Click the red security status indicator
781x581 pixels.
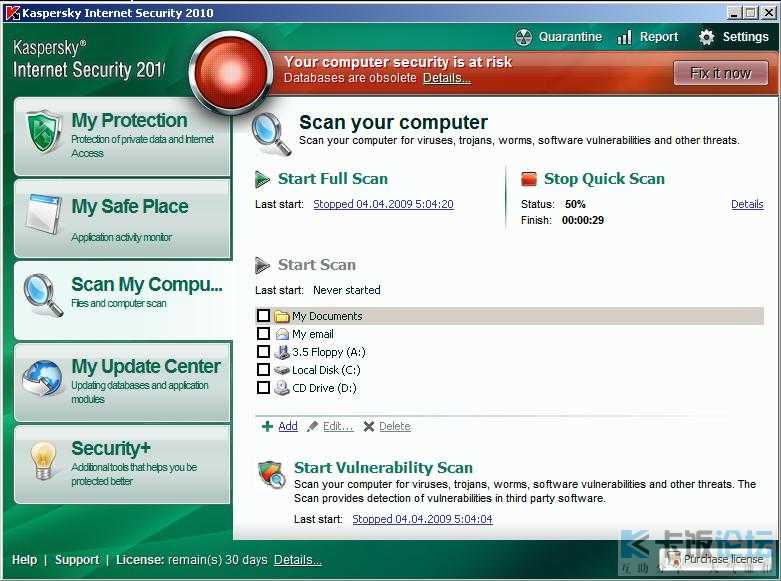click(231, 73)
